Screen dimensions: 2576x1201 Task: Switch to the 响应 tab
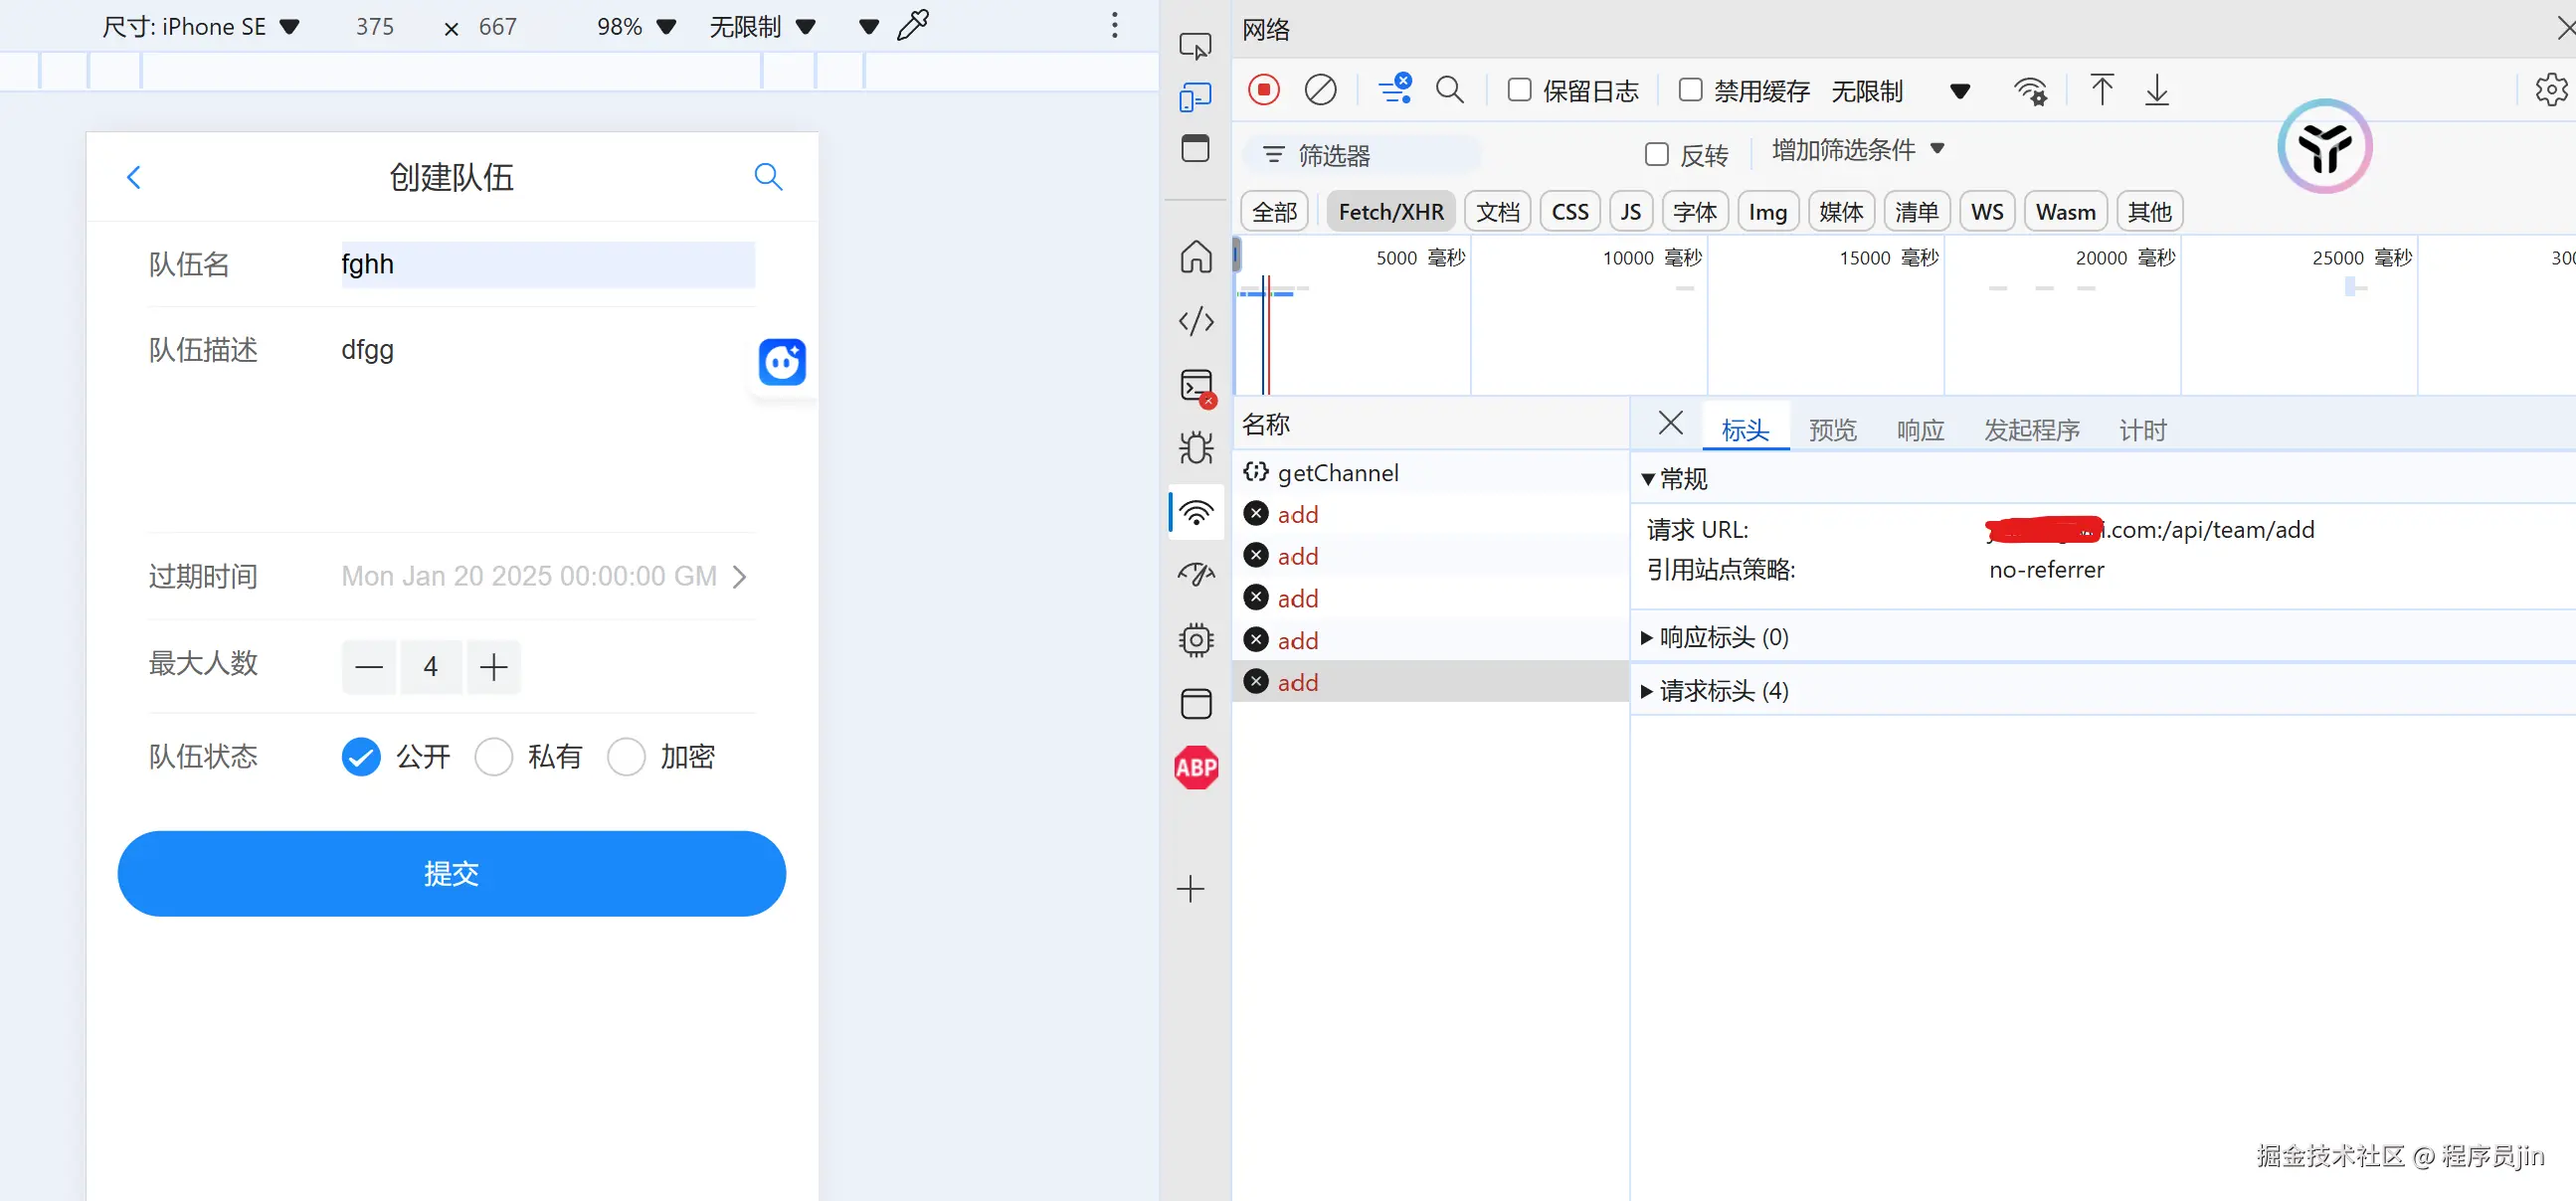click(1919, 430)
